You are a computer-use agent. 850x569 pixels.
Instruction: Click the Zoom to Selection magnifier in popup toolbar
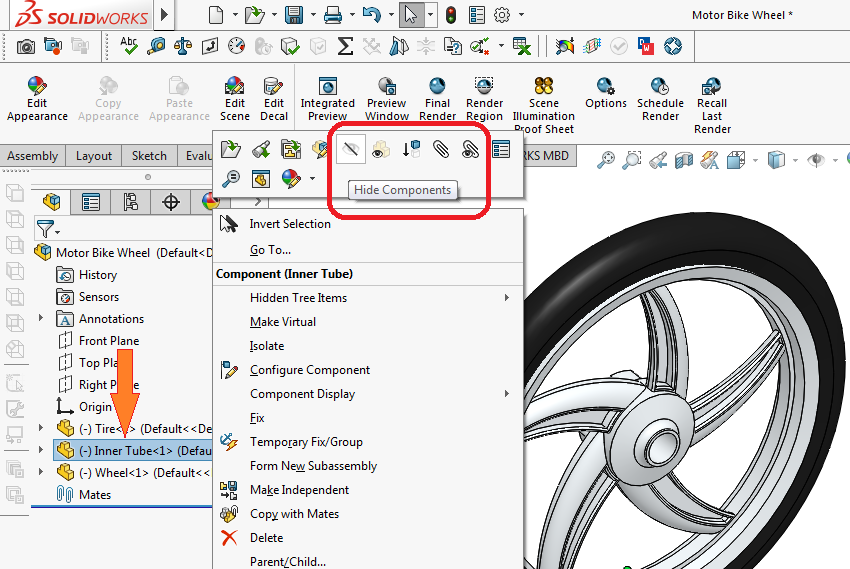pos(231,178)
